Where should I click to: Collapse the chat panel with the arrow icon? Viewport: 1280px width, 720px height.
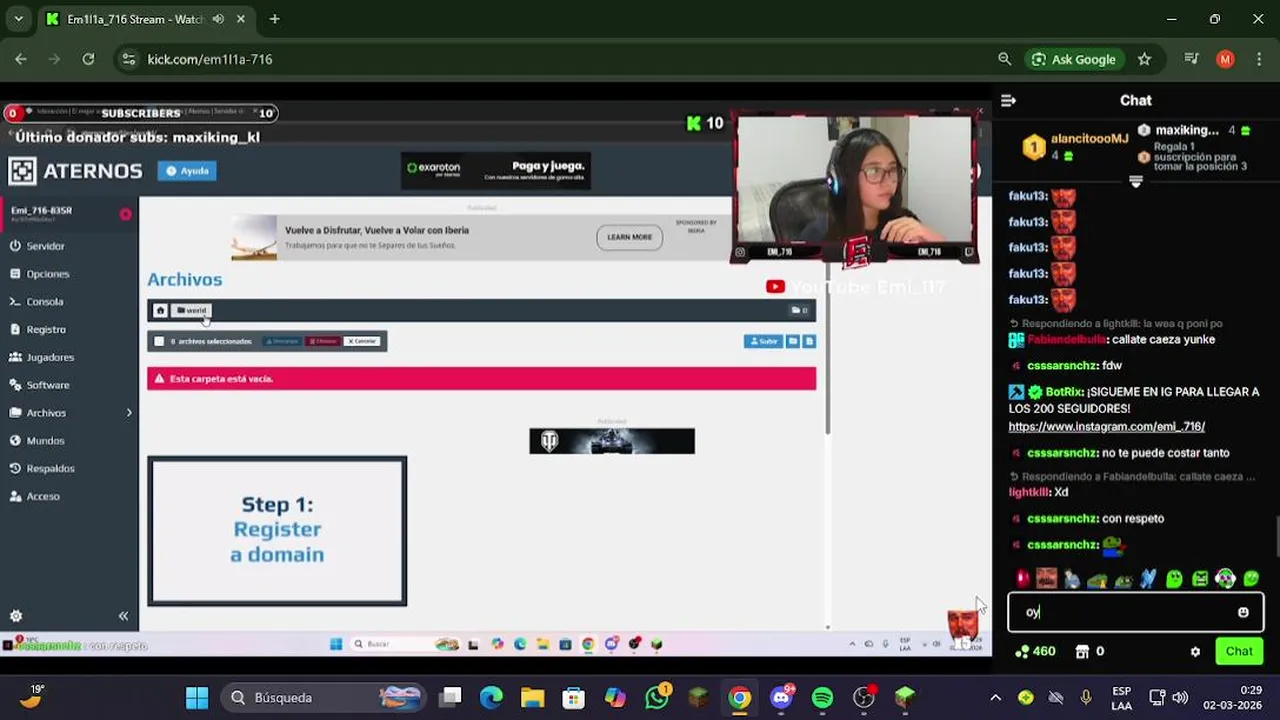(x=1008, y=100)
